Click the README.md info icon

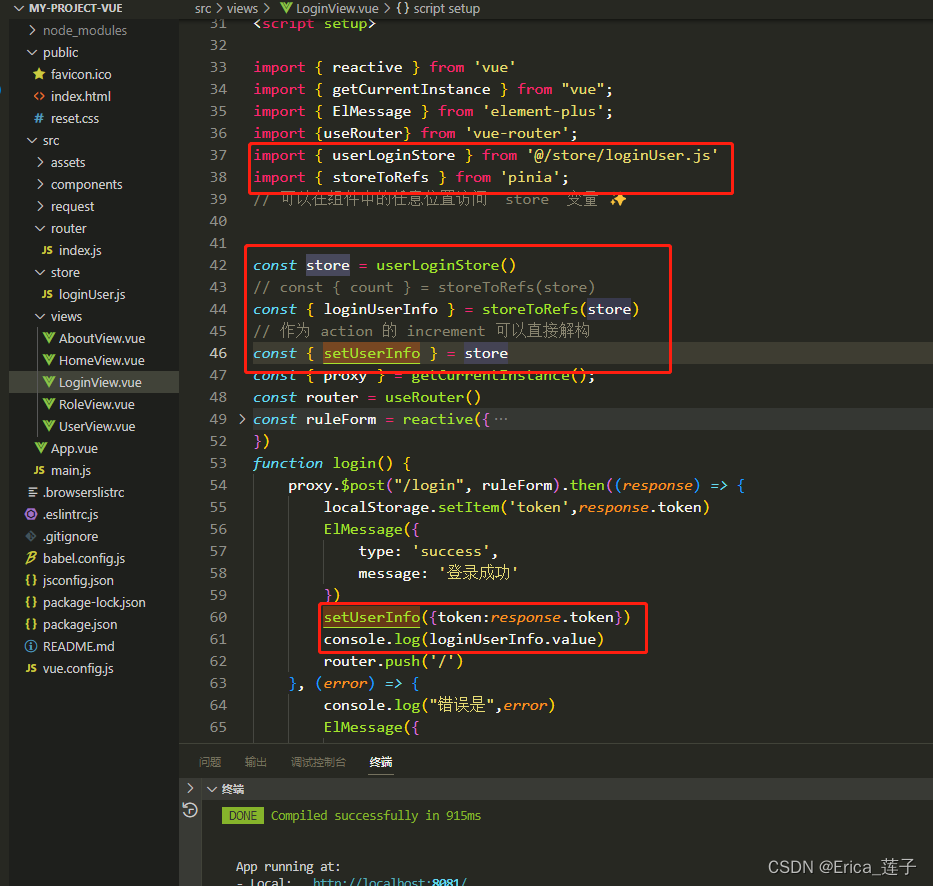tap(31, 647)
